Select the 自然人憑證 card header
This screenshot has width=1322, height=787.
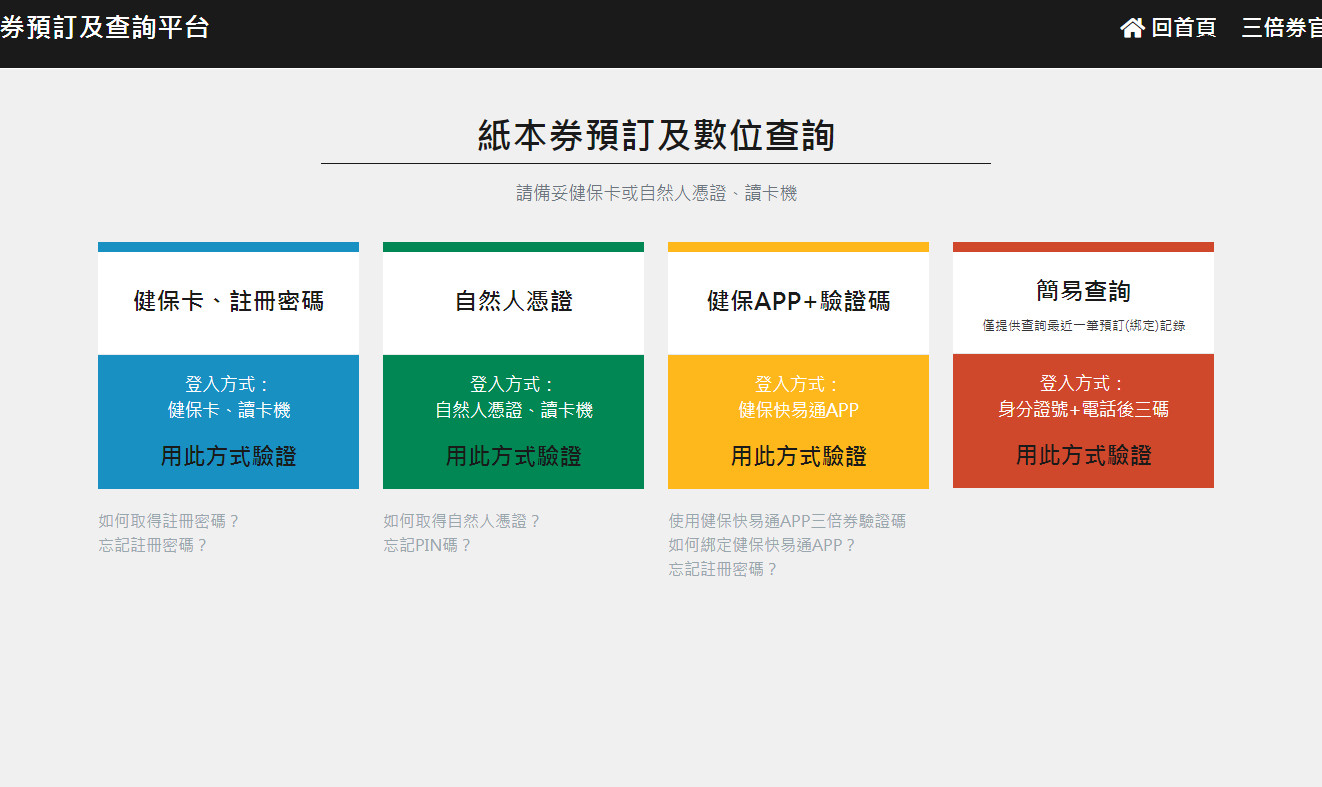coord(513,301)
